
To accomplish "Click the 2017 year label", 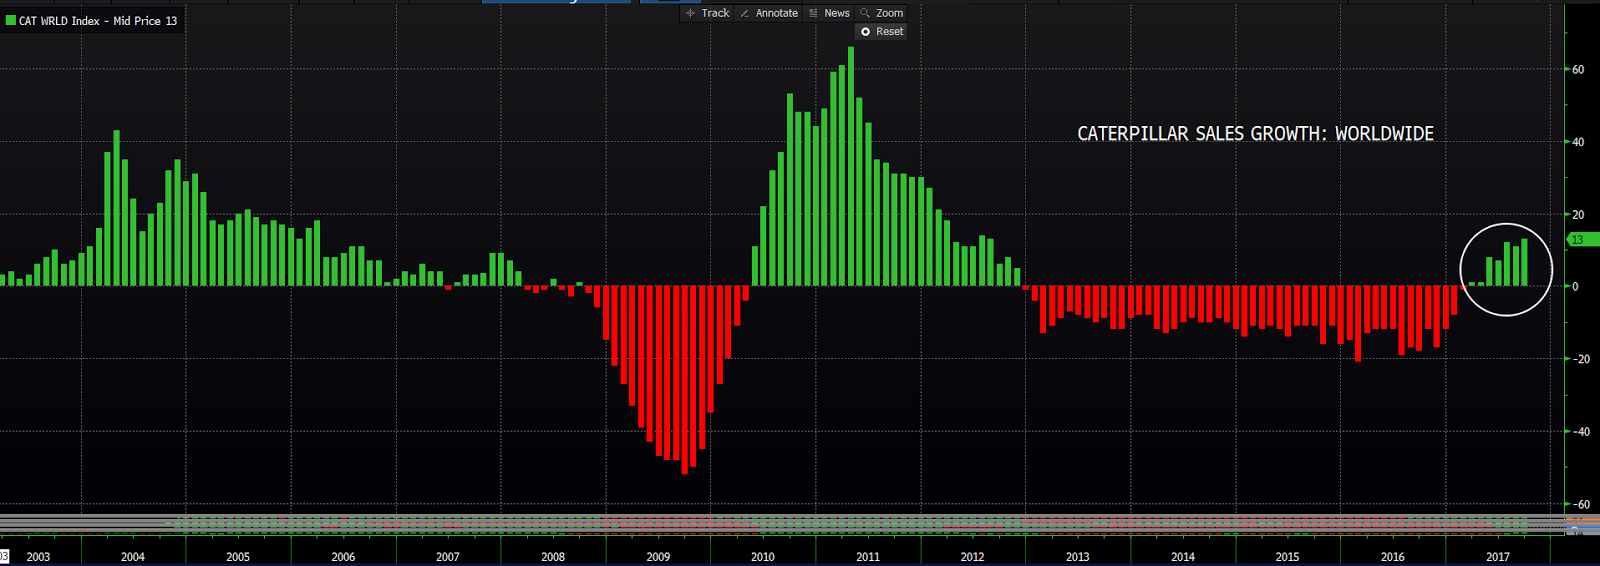I will point(1498,557).
